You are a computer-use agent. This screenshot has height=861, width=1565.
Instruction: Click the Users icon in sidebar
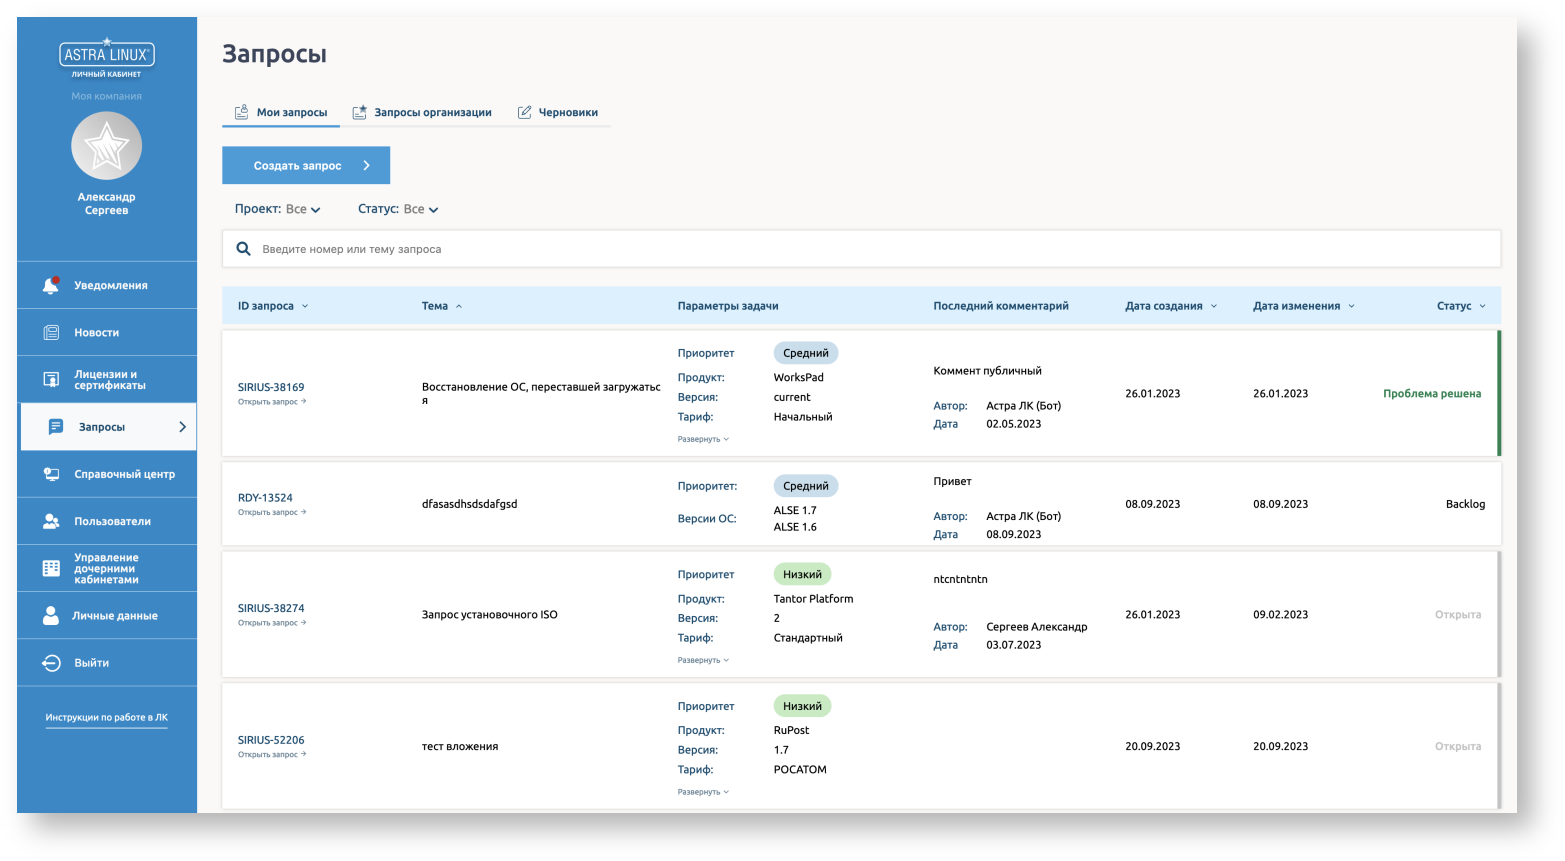pos(51,521)
